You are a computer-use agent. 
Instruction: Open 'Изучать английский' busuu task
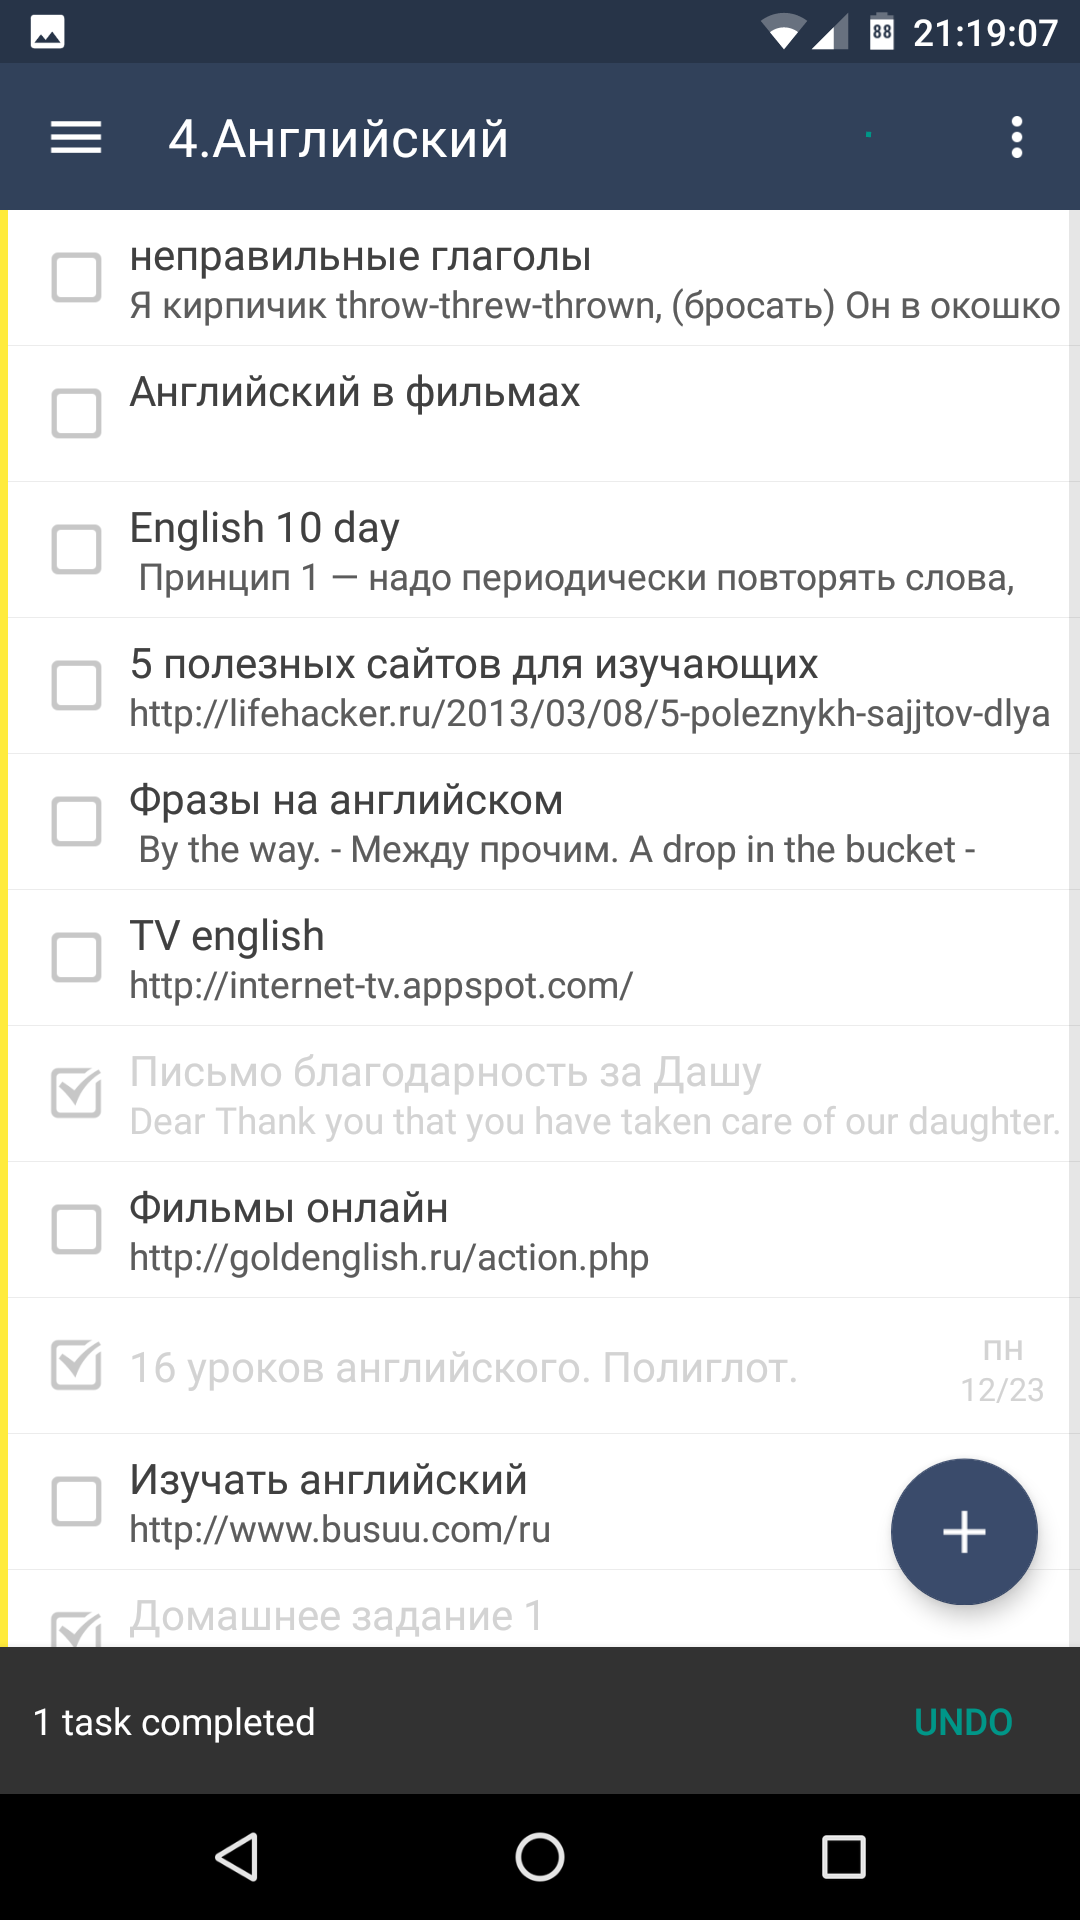[x=450, y=1503]
